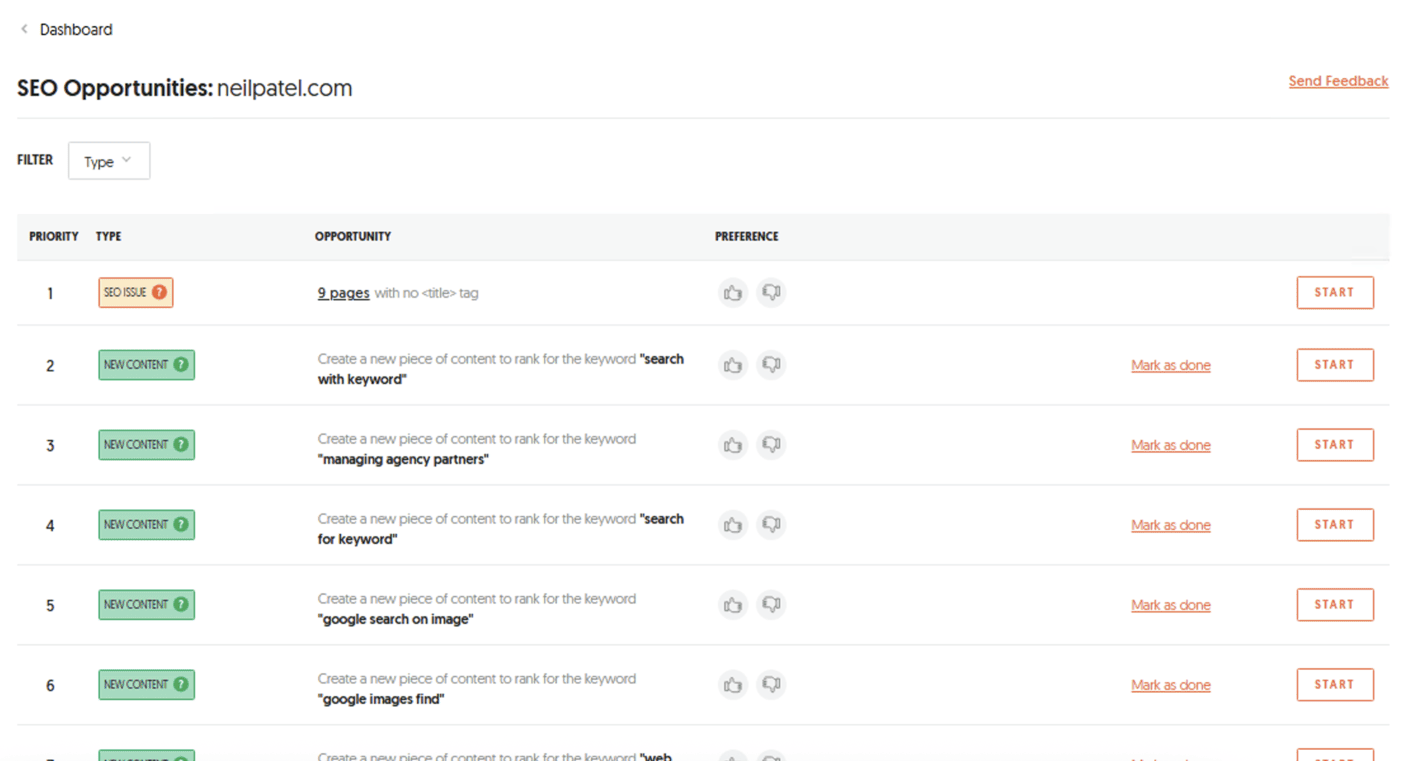Image resolution: width=1405 pixels, height=761 pixels.
Task: Toggle thumbs down preference for "google search on image"
Action: (770, 604)
